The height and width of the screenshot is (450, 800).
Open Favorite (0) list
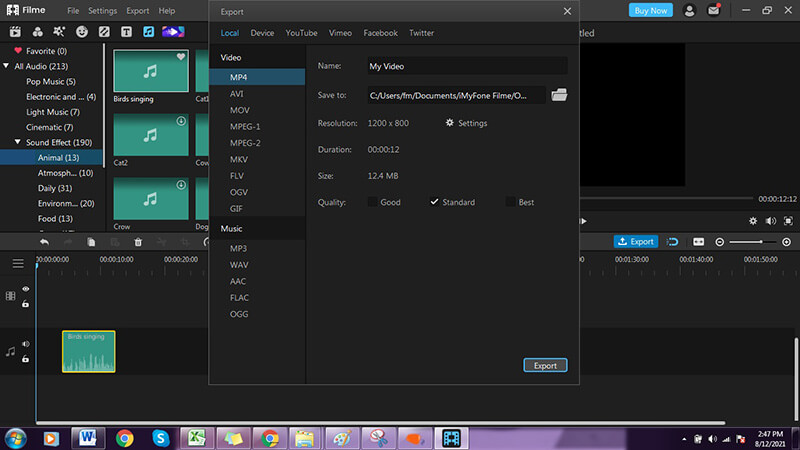46,51
